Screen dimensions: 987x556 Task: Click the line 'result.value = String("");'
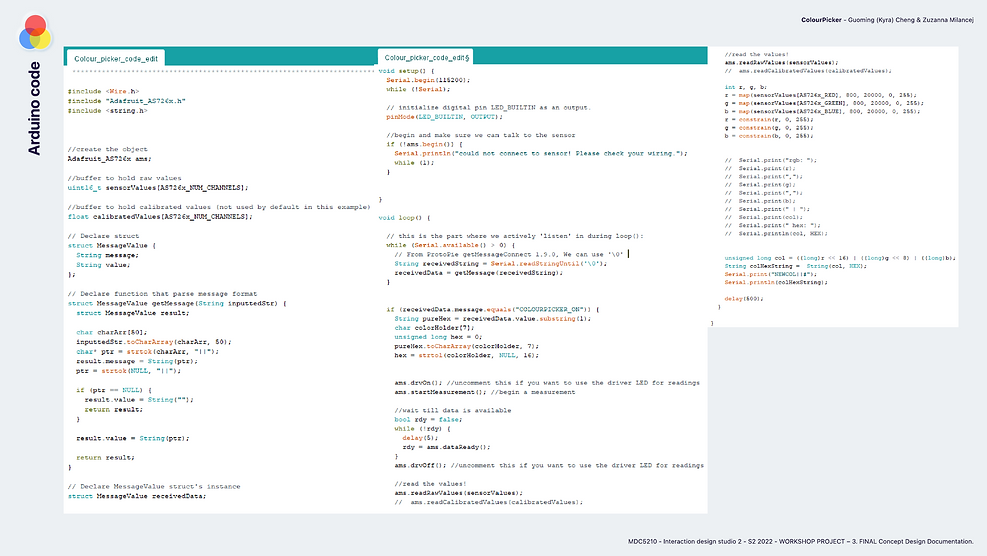pyautogui.click(x=139, y=400)
